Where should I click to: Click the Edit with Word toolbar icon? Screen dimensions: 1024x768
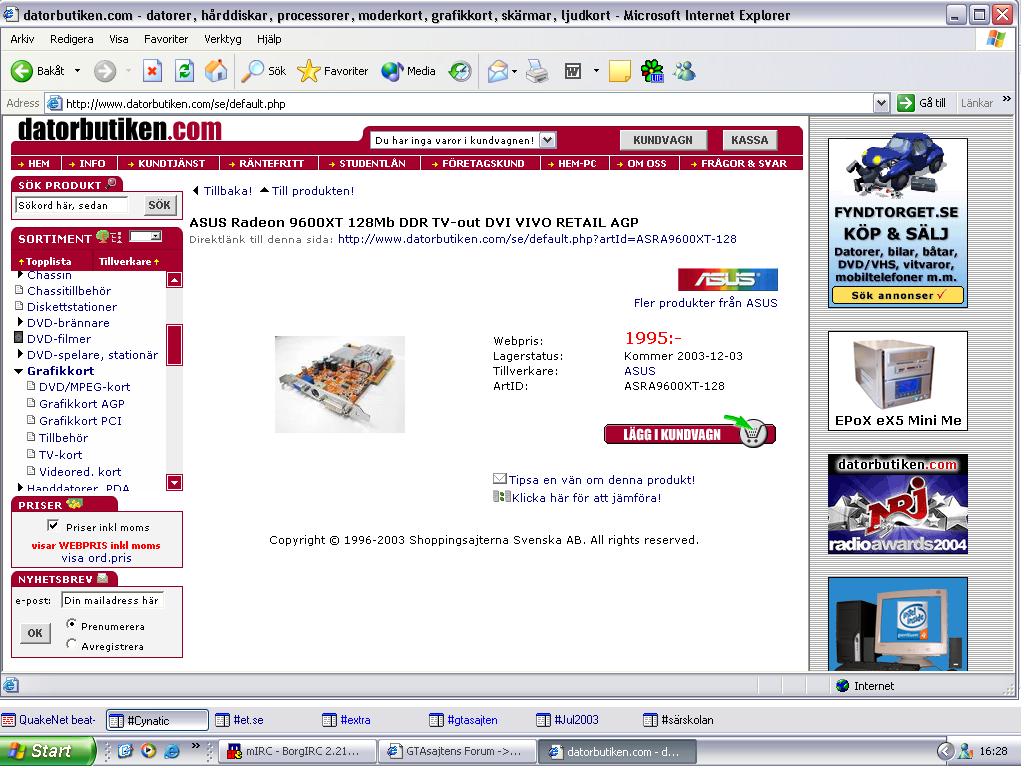573,71
